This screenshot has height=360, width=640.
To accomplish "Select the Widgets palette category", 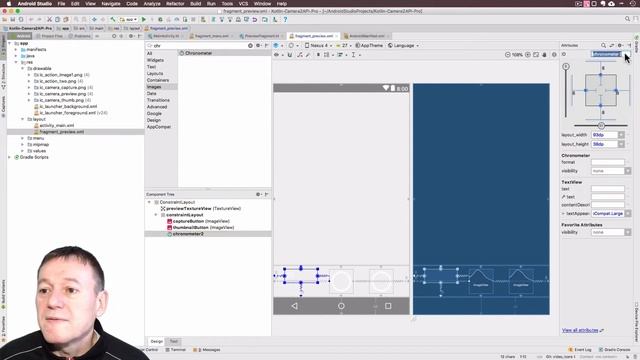I will coord(155,60).
